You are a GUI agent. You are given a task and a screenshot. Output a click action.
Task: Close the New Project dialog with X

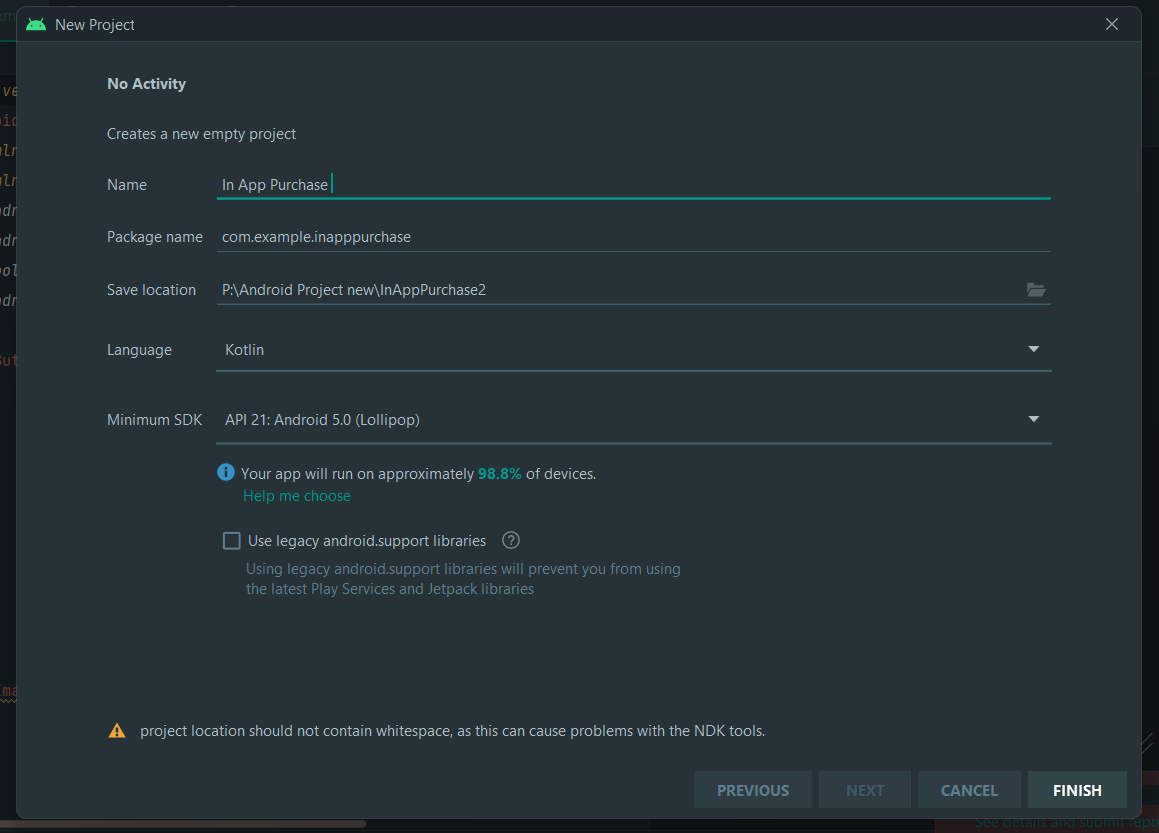1112,24
